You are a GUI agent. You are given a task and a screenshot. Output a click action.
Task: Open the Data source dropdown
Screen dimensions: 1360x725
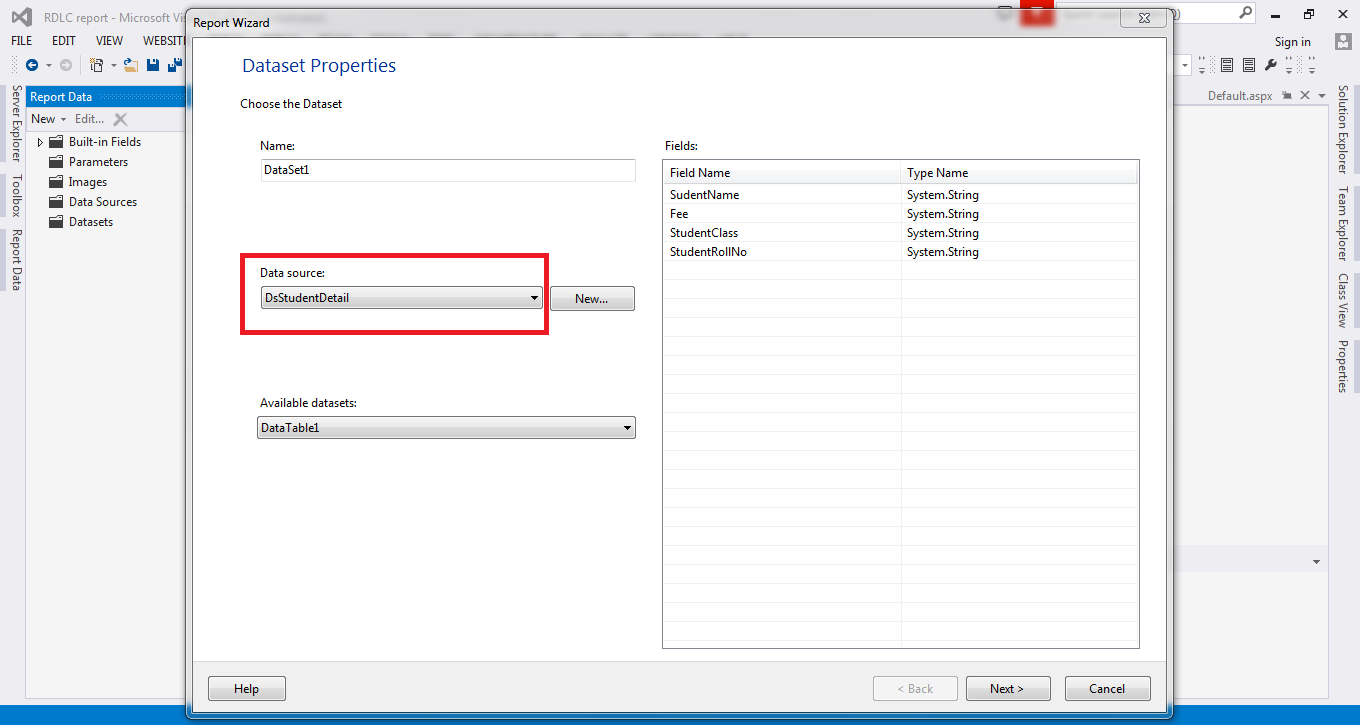tap(534, 297)
